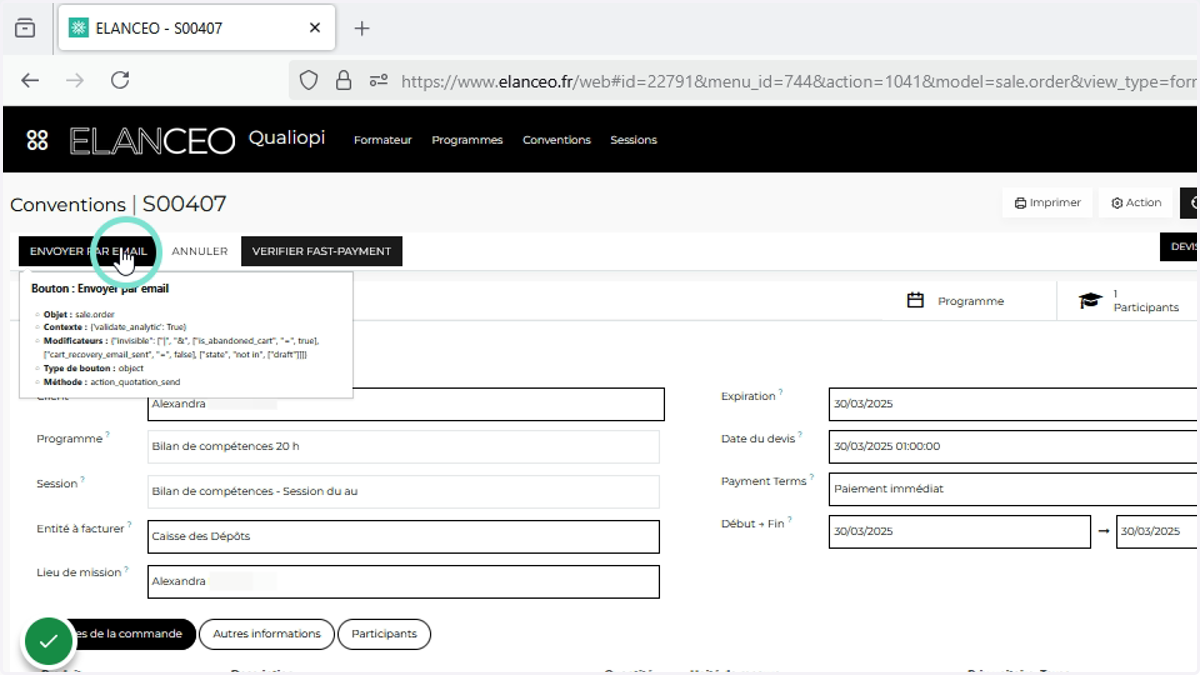Click the Lieu de mission field
This screenshot has width=1200, height=675.
point(403,581)
